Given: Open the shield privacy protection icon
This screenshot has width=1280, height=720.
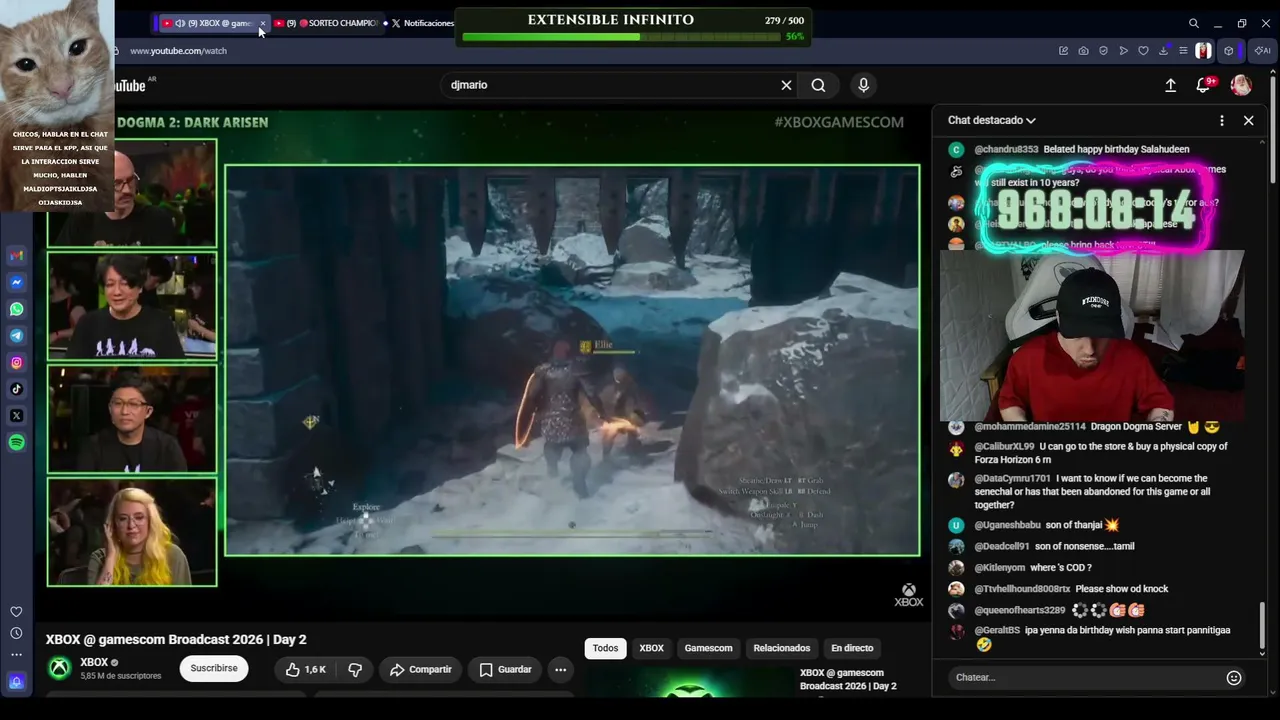Looking at the screenshot, I should click(1104, 51).
